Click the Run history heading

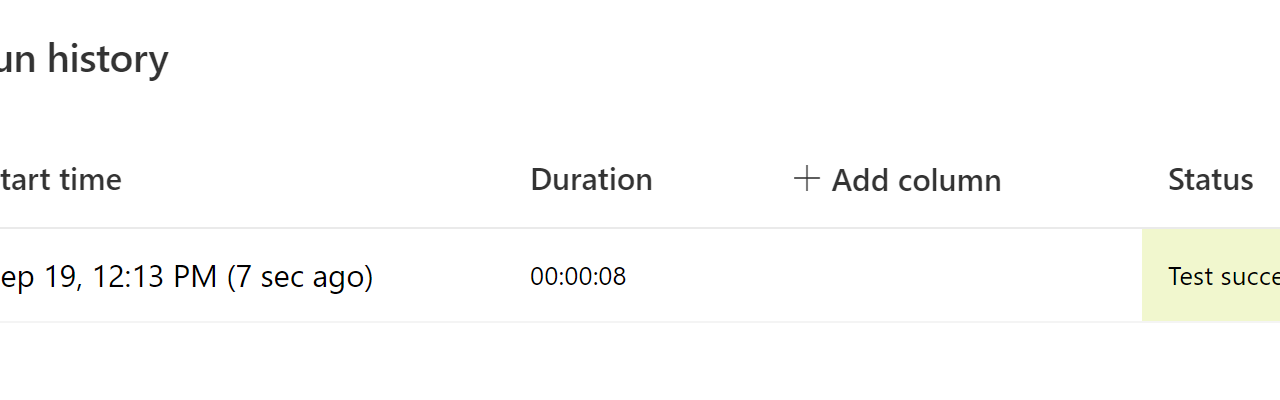point(84,60)
